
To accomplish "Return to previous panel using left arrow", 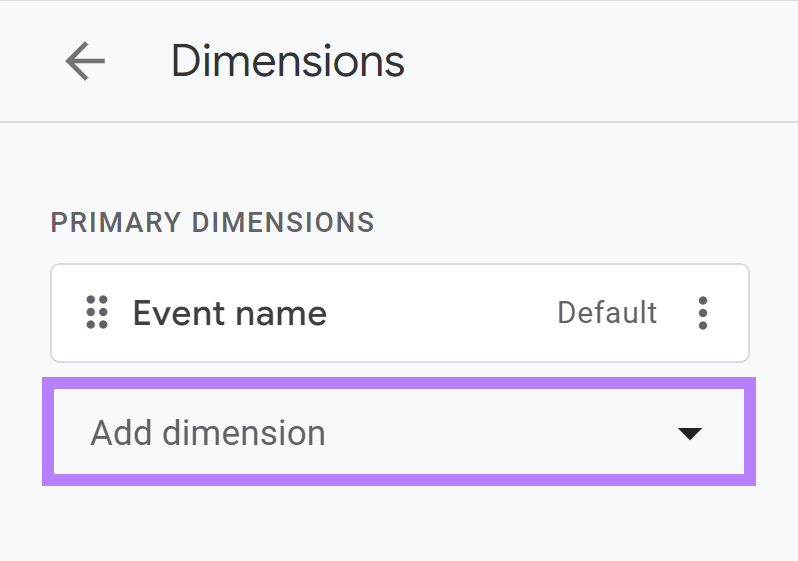I will pyautogui.click(x=85, y=62).
